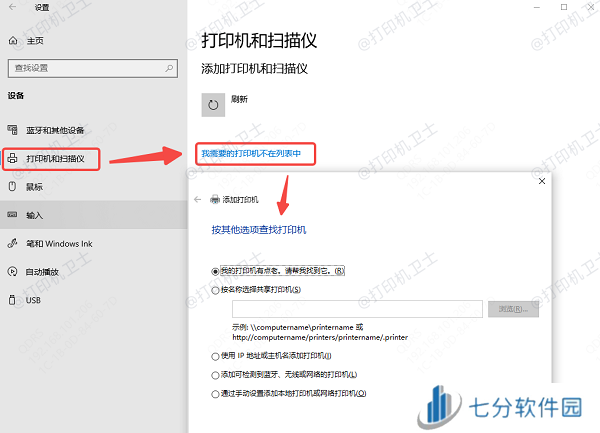Click back arrow in 添加打印机 dialog
Image resolution: width=600 pixels, height=433 pixels.
(x=197, y=199)
